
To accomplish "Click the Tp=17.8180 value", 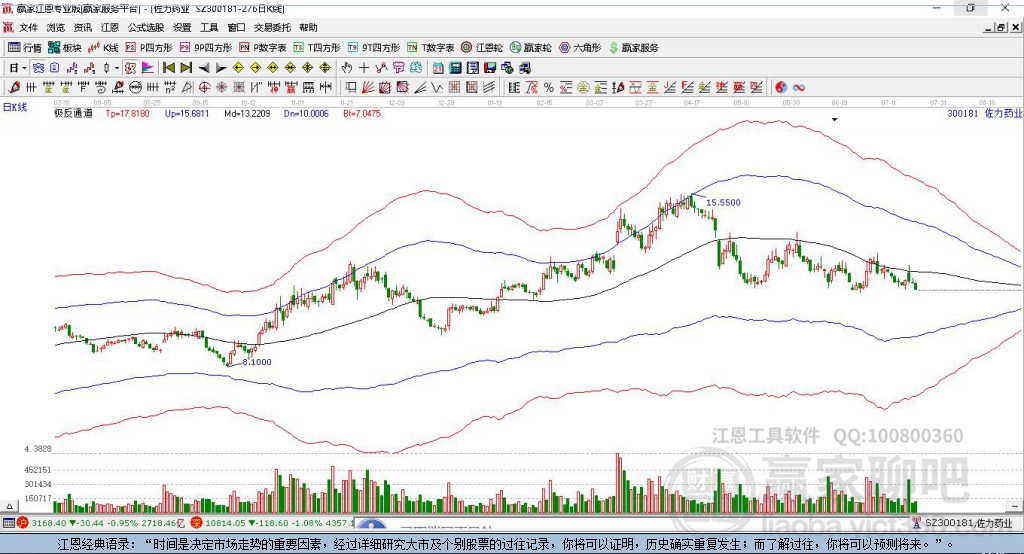I will (x=127, y=114).
